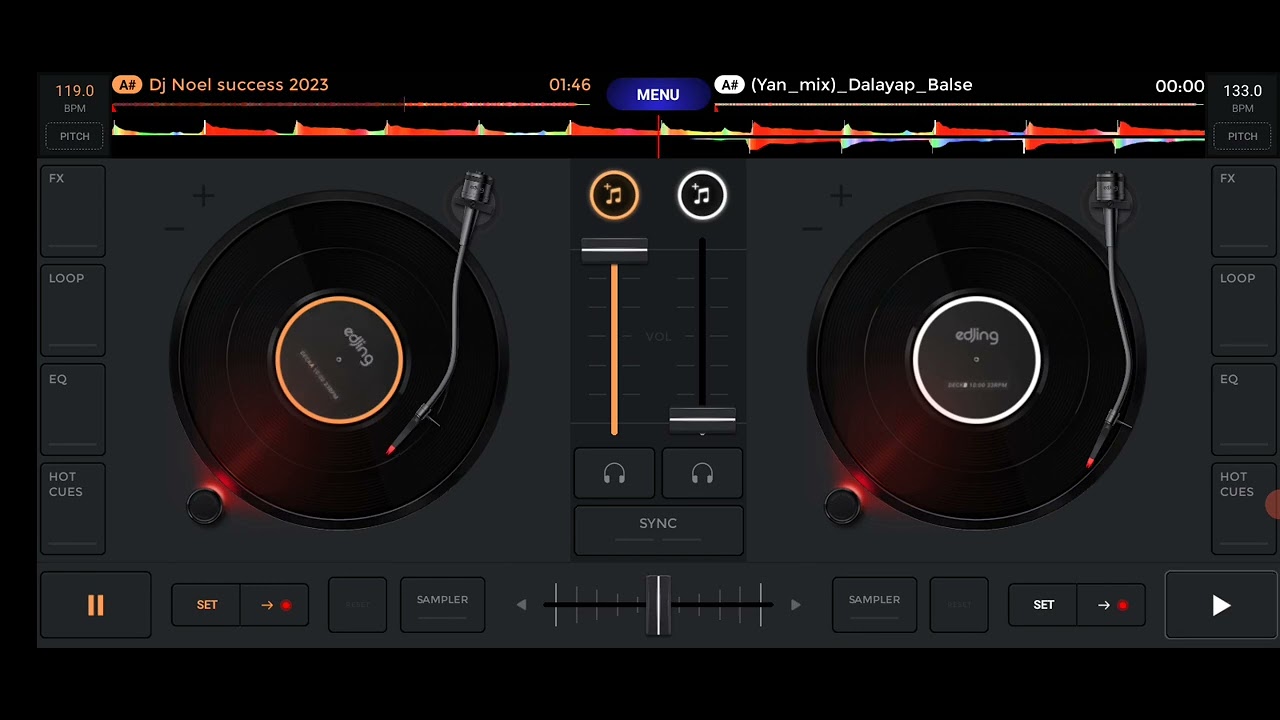Open the left deck LOOP panel
Viewport: 1280px width, 720px height.
(73, 311)
